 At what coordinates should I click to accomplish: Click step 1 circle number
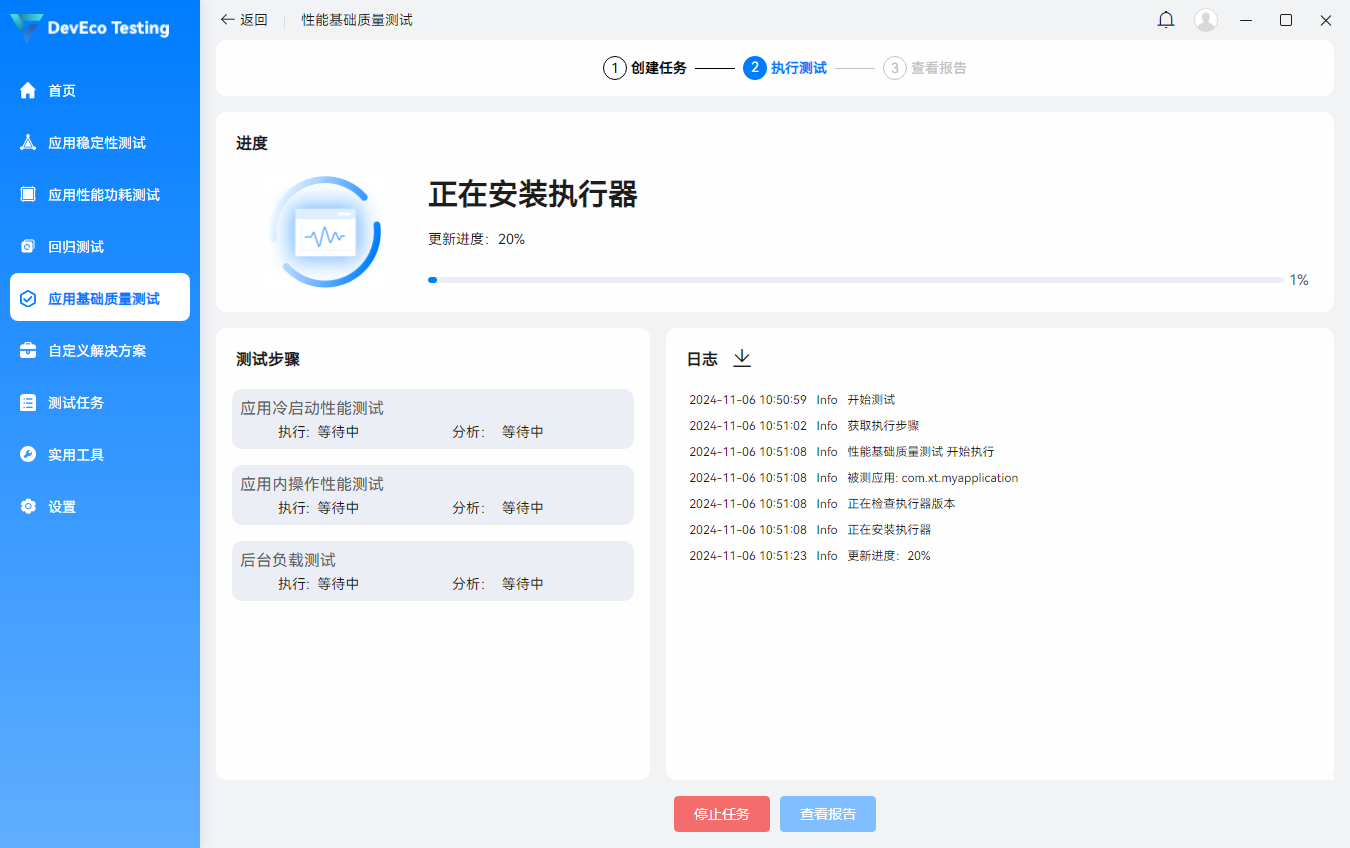[x=614, y=68]
